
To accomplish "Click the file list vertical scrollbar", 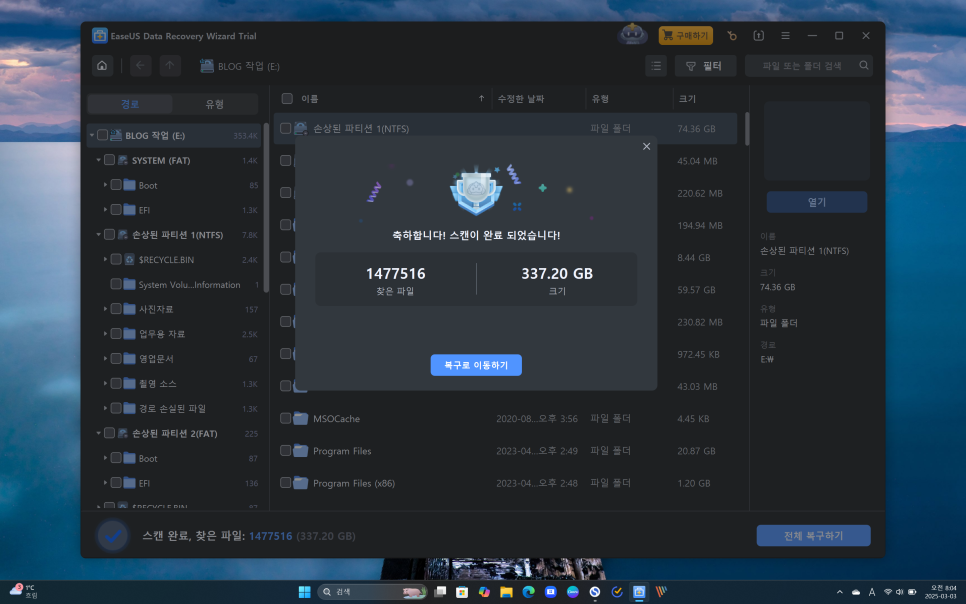I will pyautogui.click(x=747, y=129).
